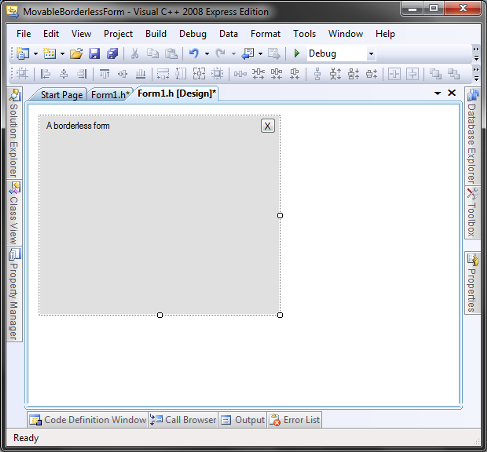Expand the Undo history dropdown arrow
The height and width of the screenshot is (452, 487).
click(x=207, y=54)
